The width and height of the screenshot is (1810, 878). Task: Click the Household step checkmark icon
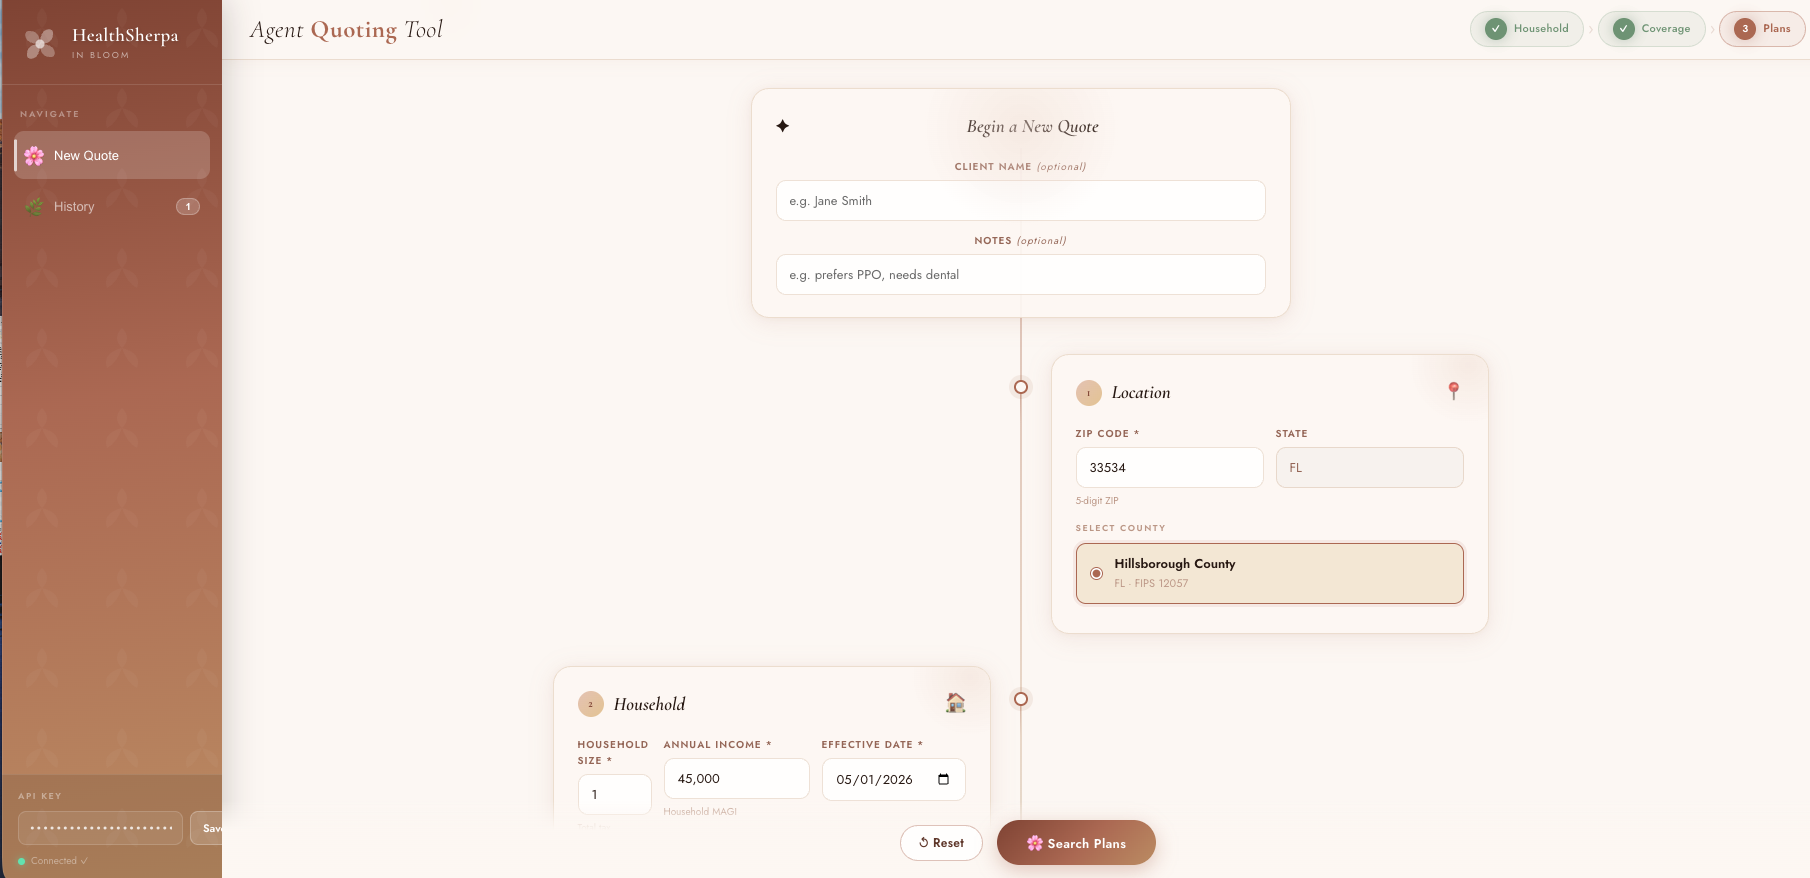coord(1496,29)
